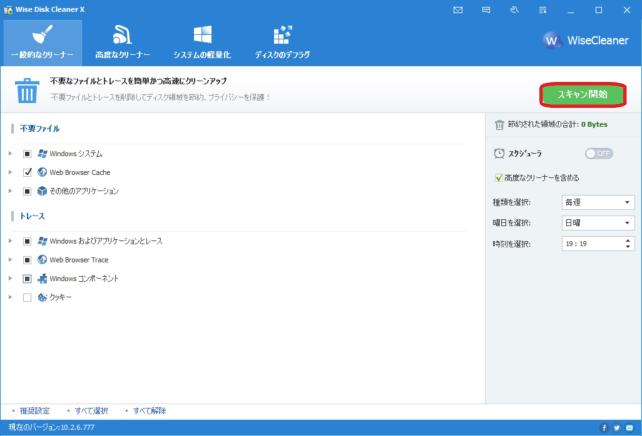
Task: Click the scheduler clock icon
Action: [x=499, y=154]
